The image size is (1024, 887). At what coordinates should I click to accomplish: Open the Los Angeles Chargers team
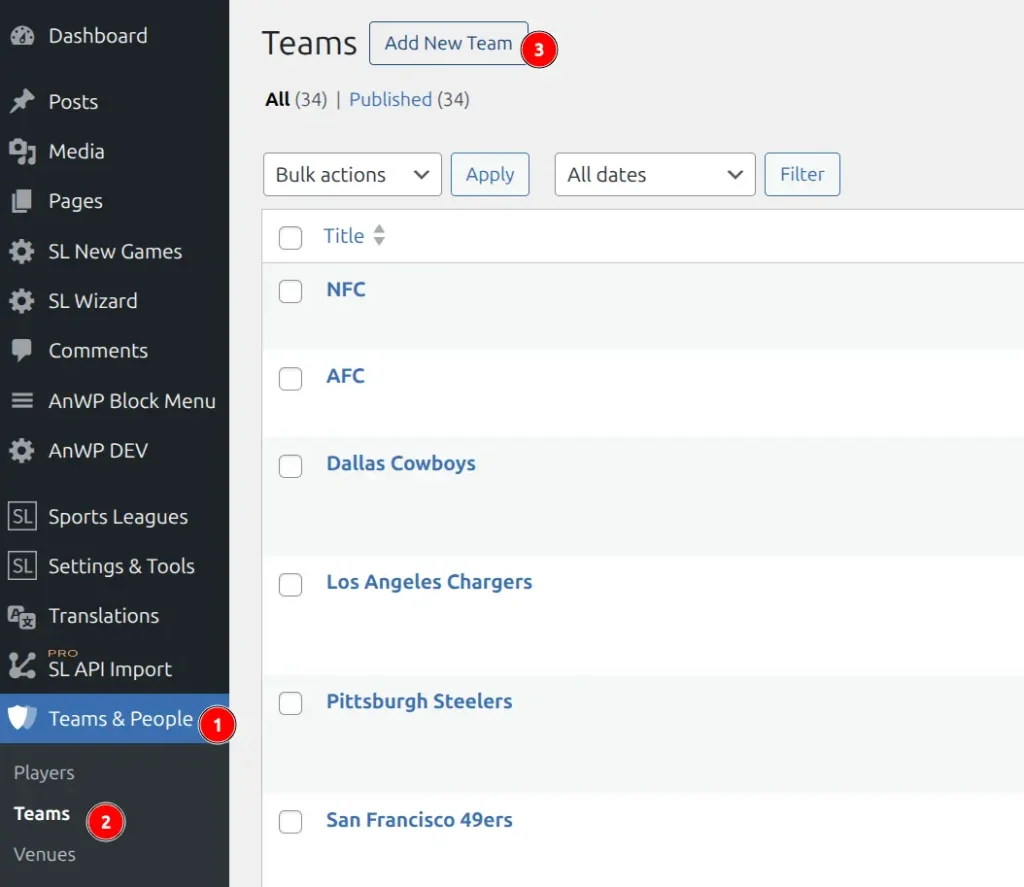(x=429, y=582)
